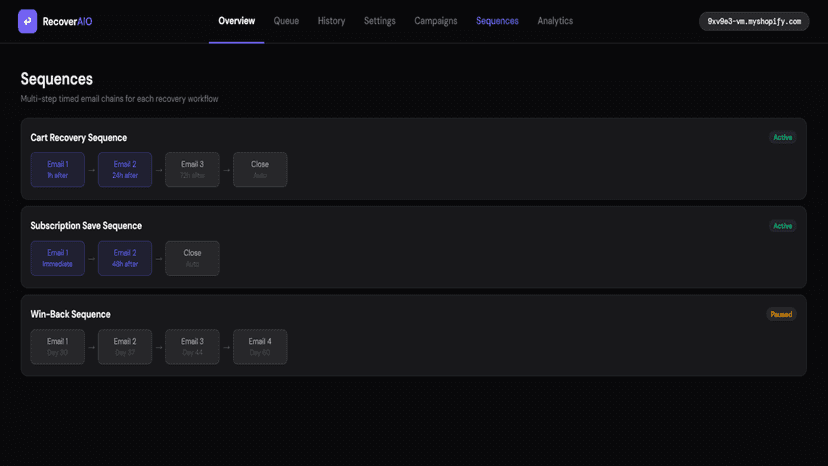Image resolution: width=828 pixels, height=466 pixels.
Task: Select Cart Recovery Email 3 step
Action: tap(192, 170)
